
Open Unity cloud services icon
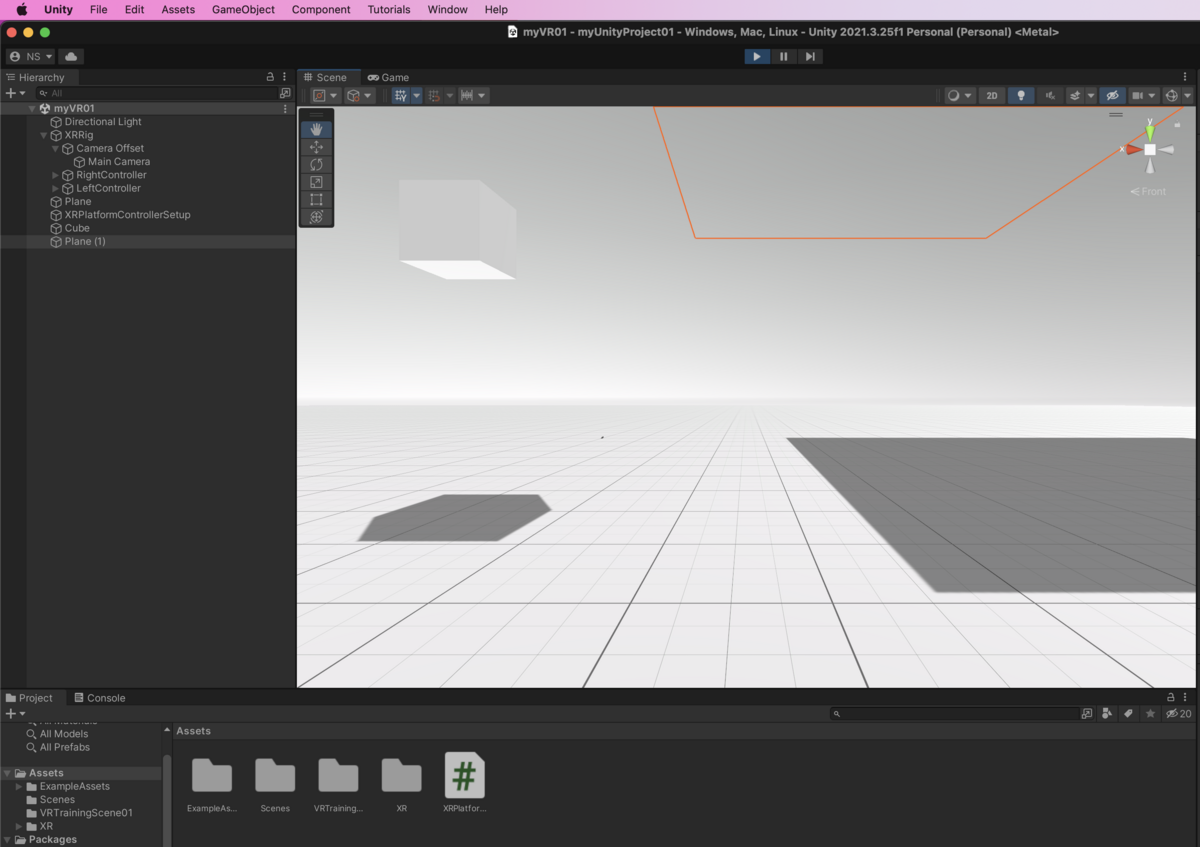70,57
